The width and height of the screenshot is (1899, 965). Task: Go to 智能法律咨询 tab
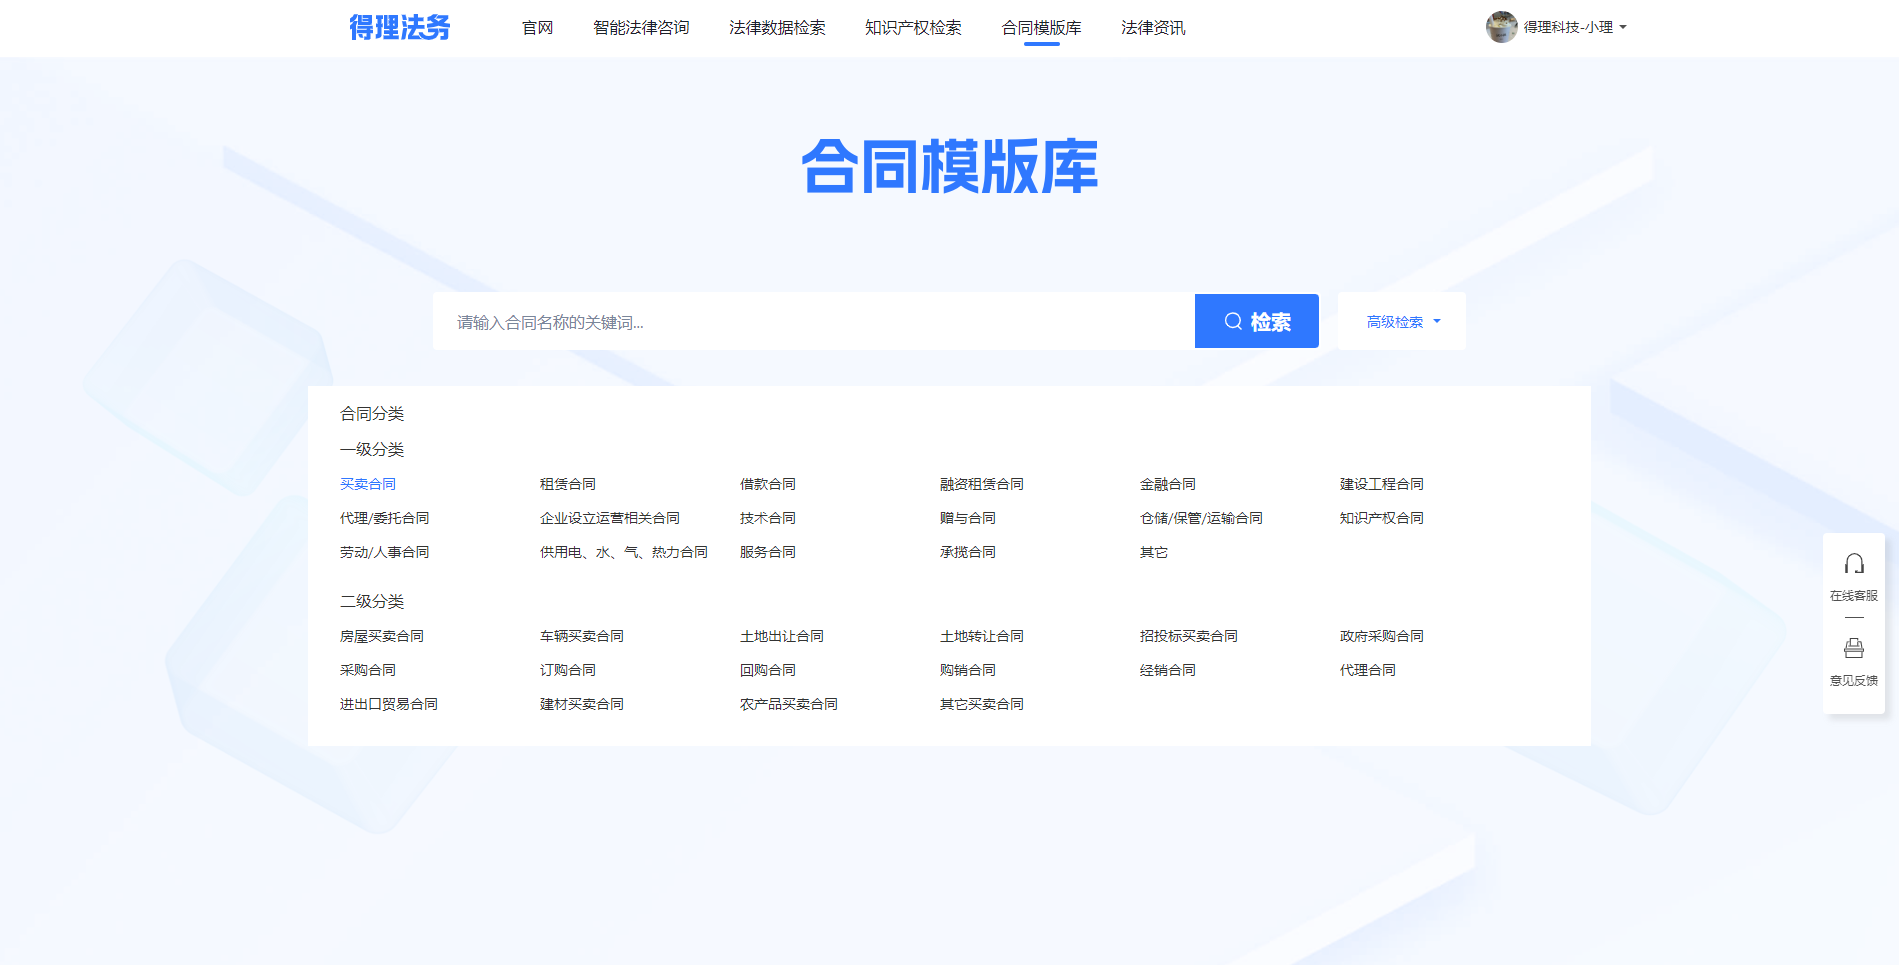click(641, 28)
